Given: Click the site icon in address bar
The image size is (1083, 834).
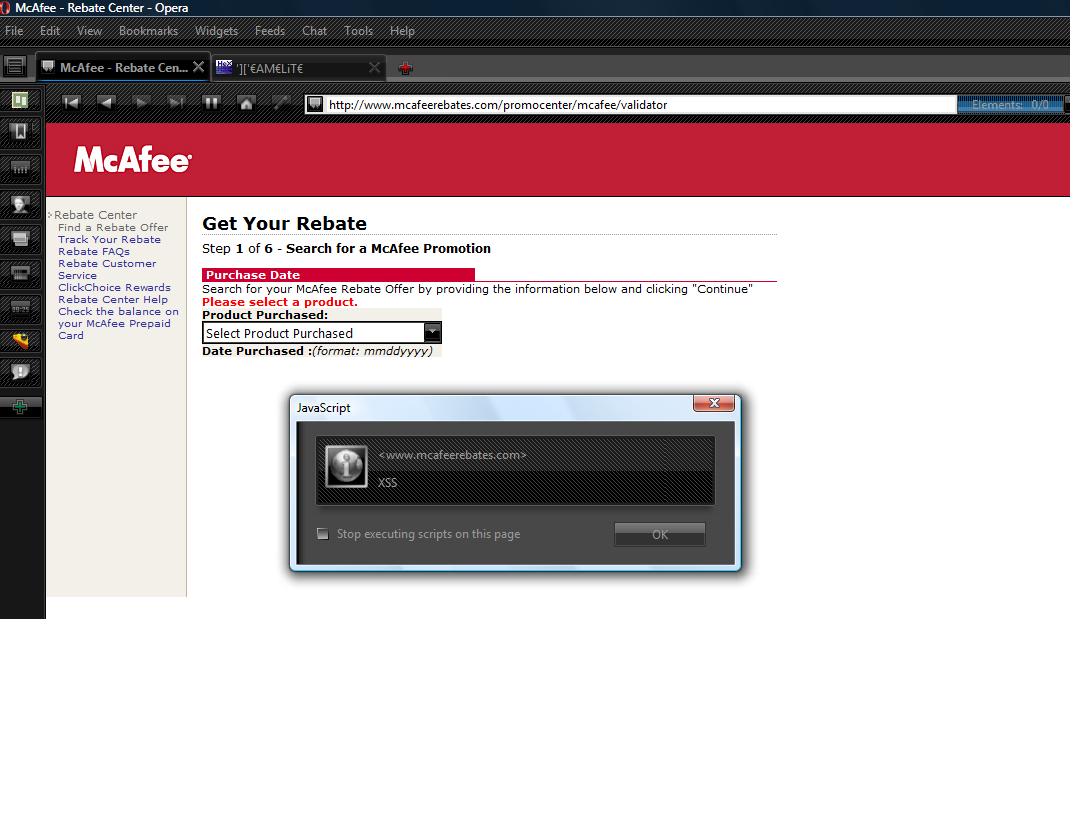Looking at the screenshot, I should (315, 104).
